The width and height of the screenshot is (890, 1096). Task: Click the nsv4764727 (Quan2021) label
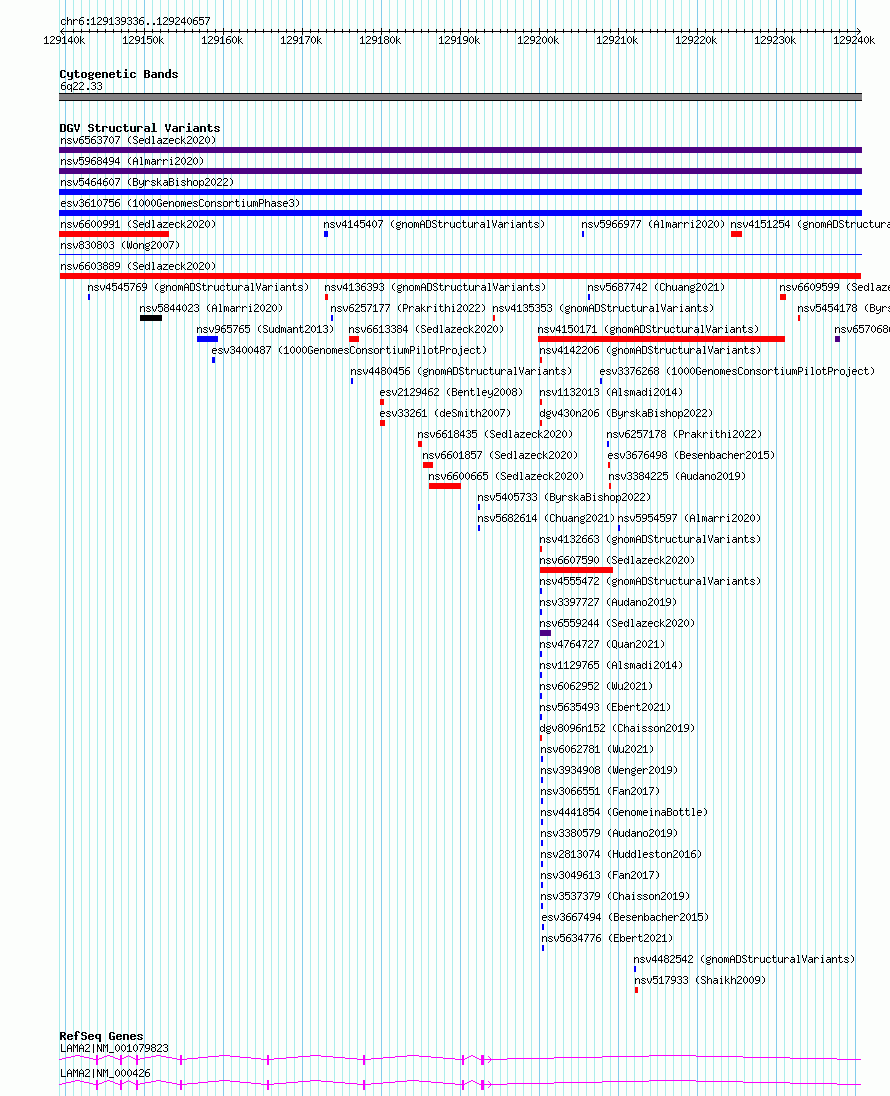click(x=602, y=644)
